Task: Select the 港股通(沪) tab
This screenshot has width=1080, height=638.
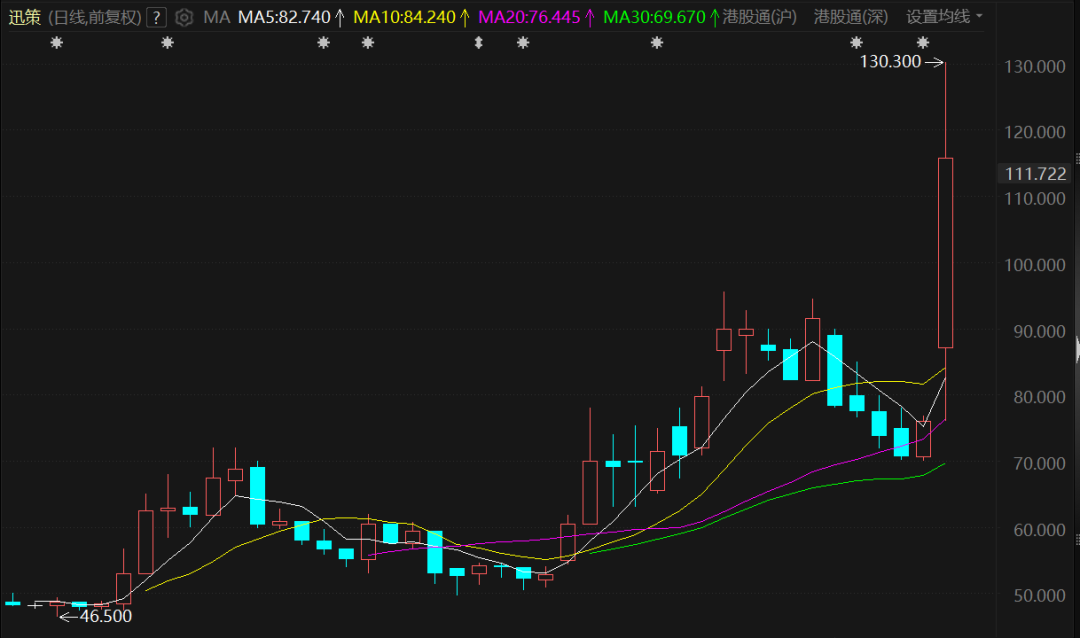Action: pos(760,17)
